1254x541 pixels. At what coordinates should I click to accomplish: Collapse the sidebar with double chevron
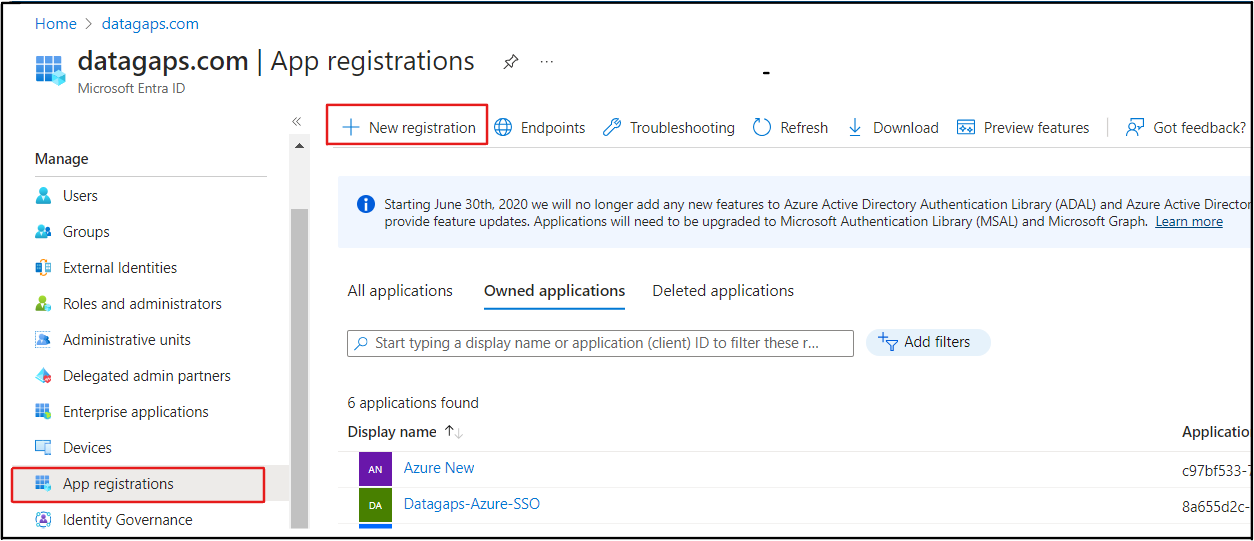tap(296, 121)
